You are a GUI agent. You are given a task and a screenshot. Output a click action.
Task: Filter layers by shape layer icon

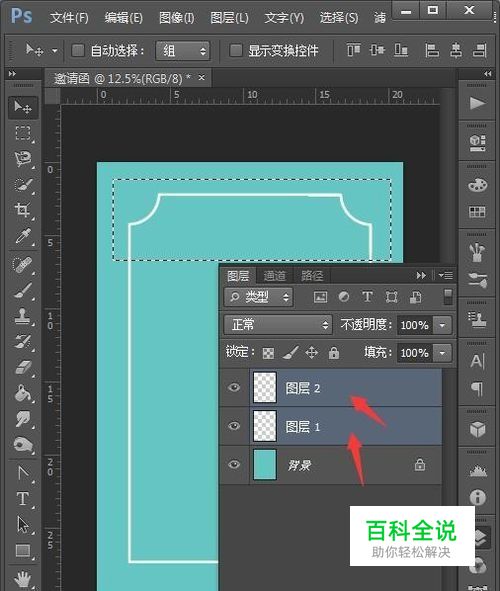[x=391, y=297]
